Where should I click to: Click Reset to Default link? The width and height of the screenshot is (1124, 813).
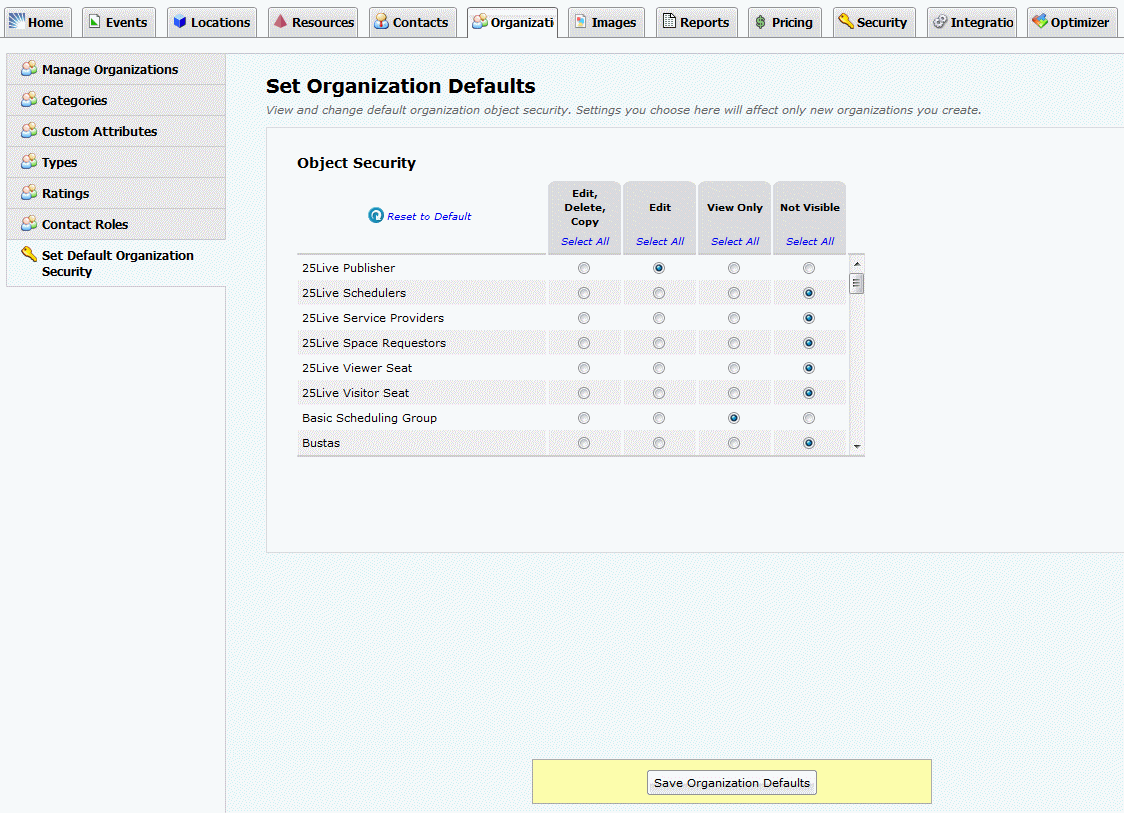(429, 217)
